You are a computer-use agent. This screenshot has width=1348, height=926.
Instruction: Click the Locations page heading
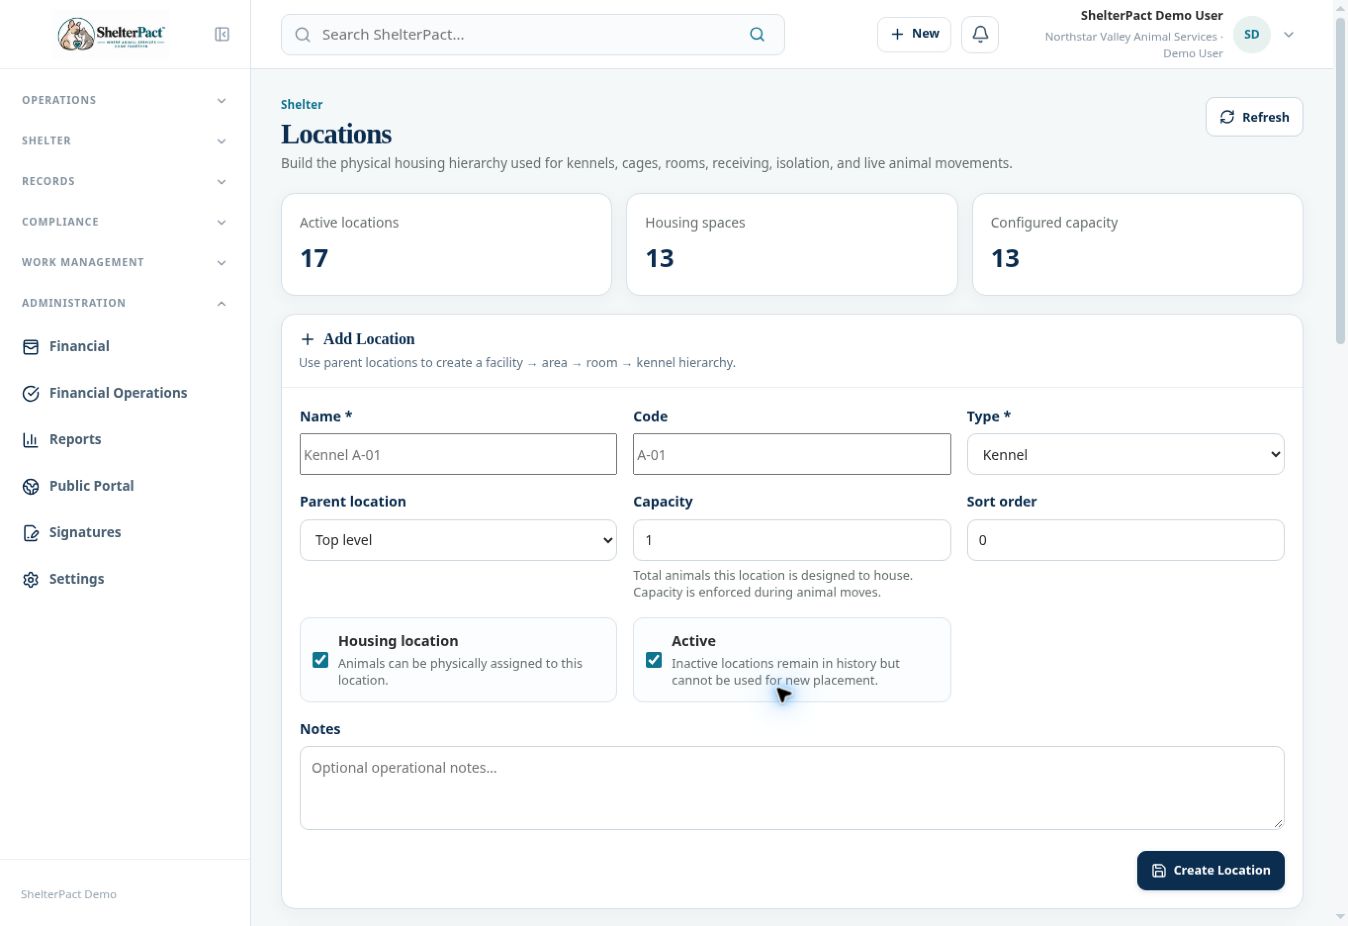point(336,134)
